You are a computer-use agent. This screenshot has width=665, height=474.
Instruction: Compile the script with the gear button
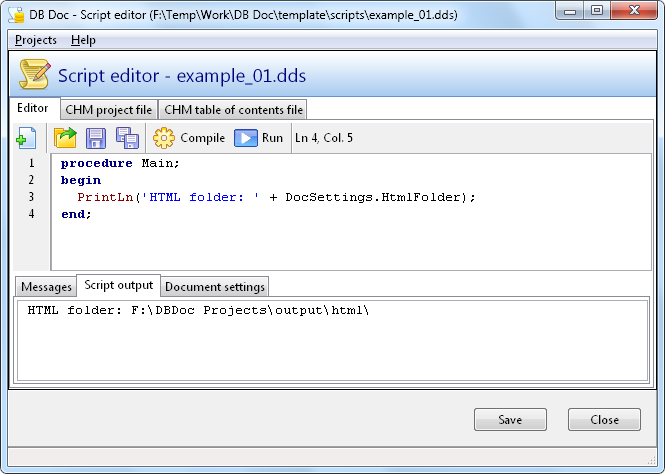pos(188,138)
